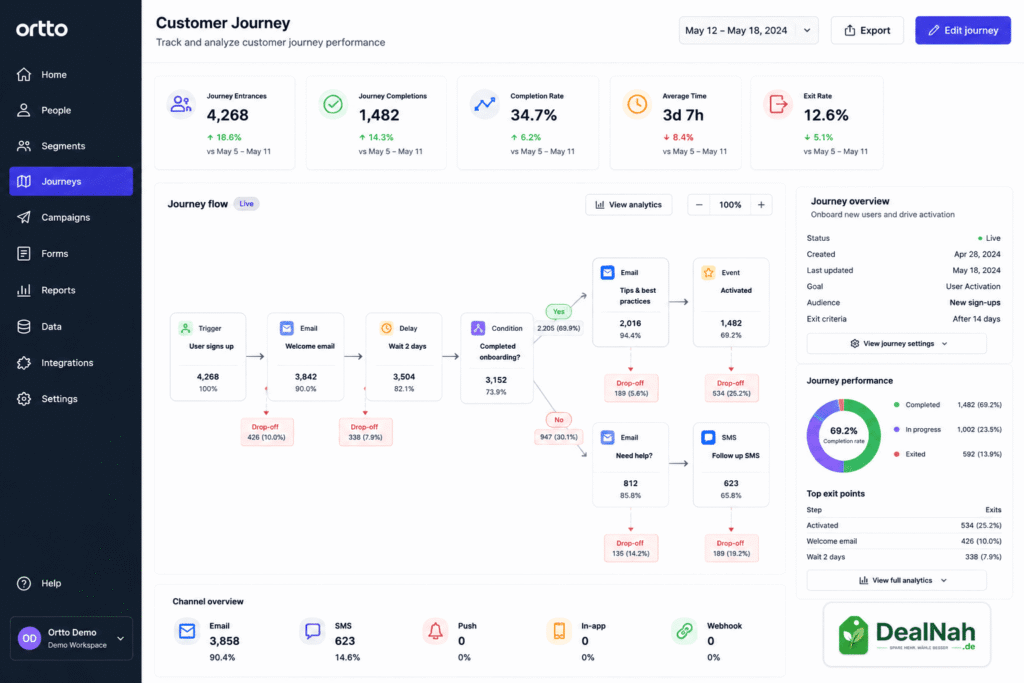Click the Drop-off 338 (7.9%) box
This screenshot has height=683, width=1024.
pyautogui.click(x=365, y=432)
